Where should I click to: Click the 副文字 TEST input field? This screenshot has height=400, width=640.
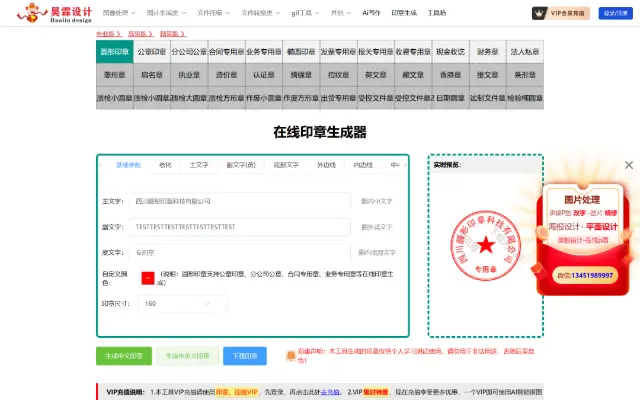[x=240, y=227]
